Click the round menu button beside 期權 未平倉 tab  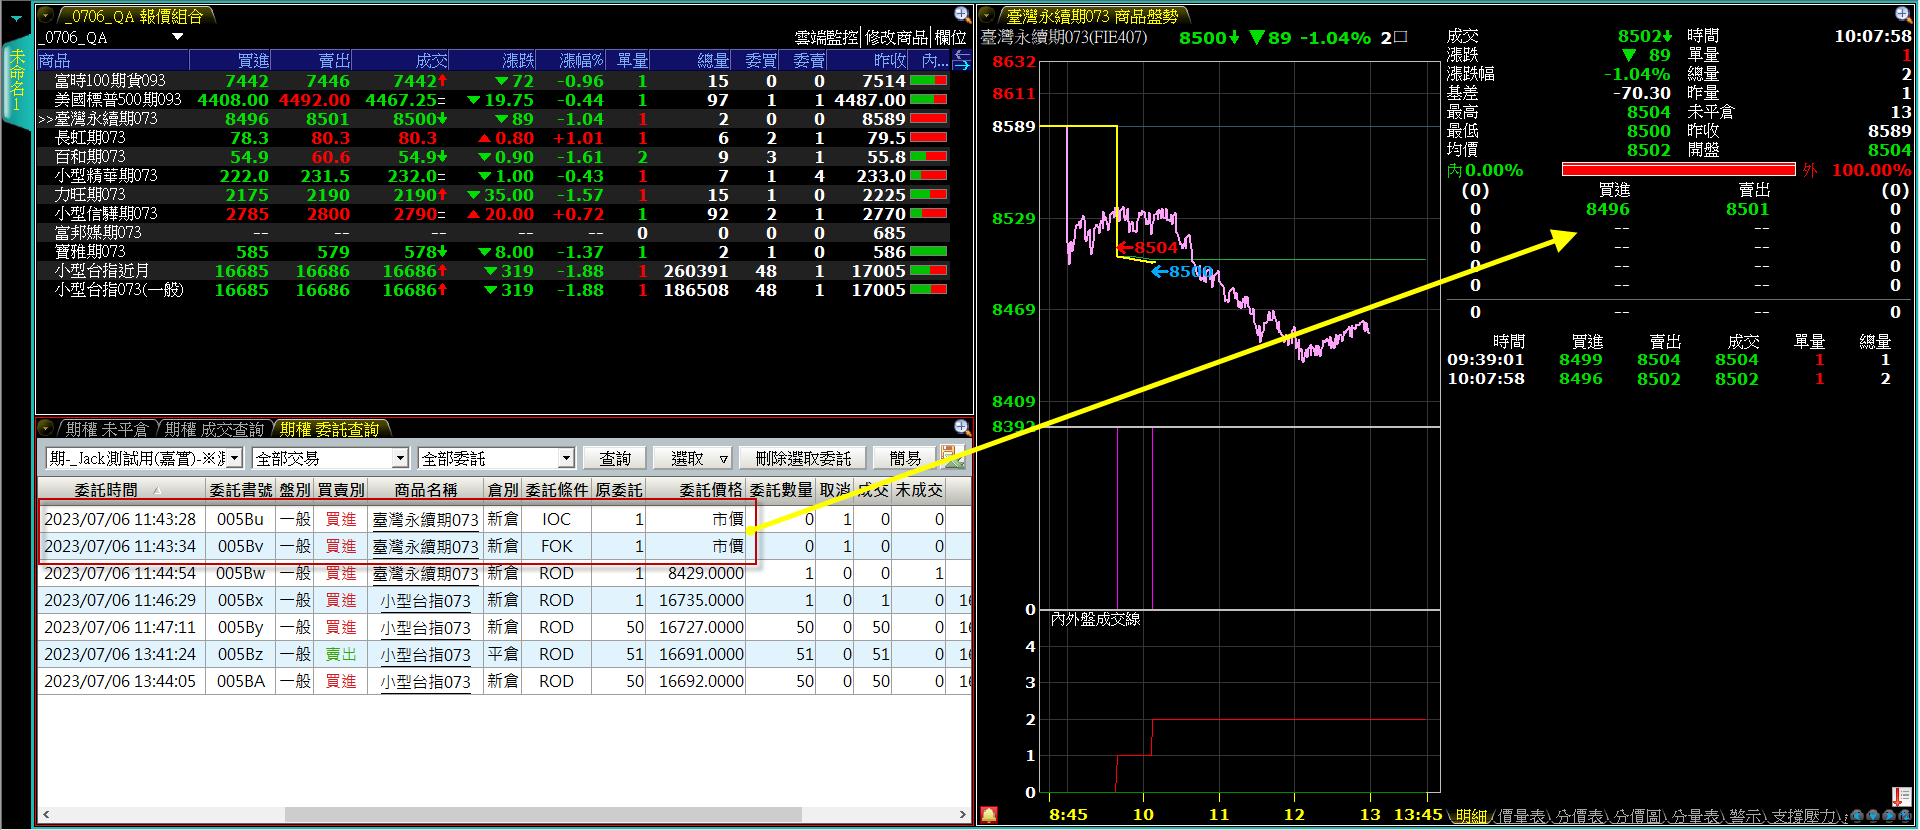pos(46,428)
